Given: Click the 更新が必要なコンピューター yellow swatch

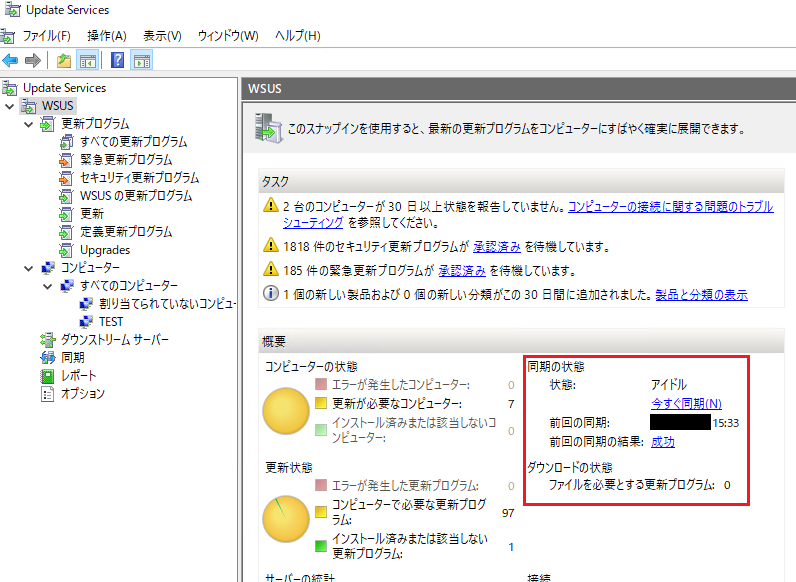Looking at the screenshot, I should (321, 403).
